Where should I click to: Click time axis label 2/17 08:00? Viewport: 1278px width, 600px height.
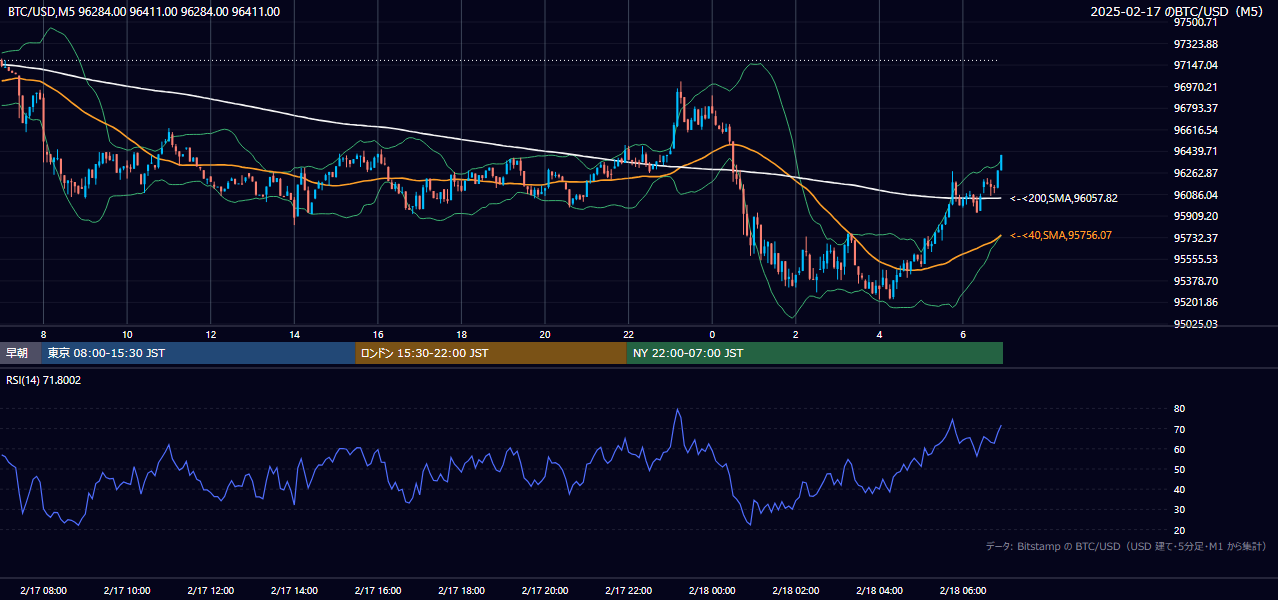coord(43,591)
